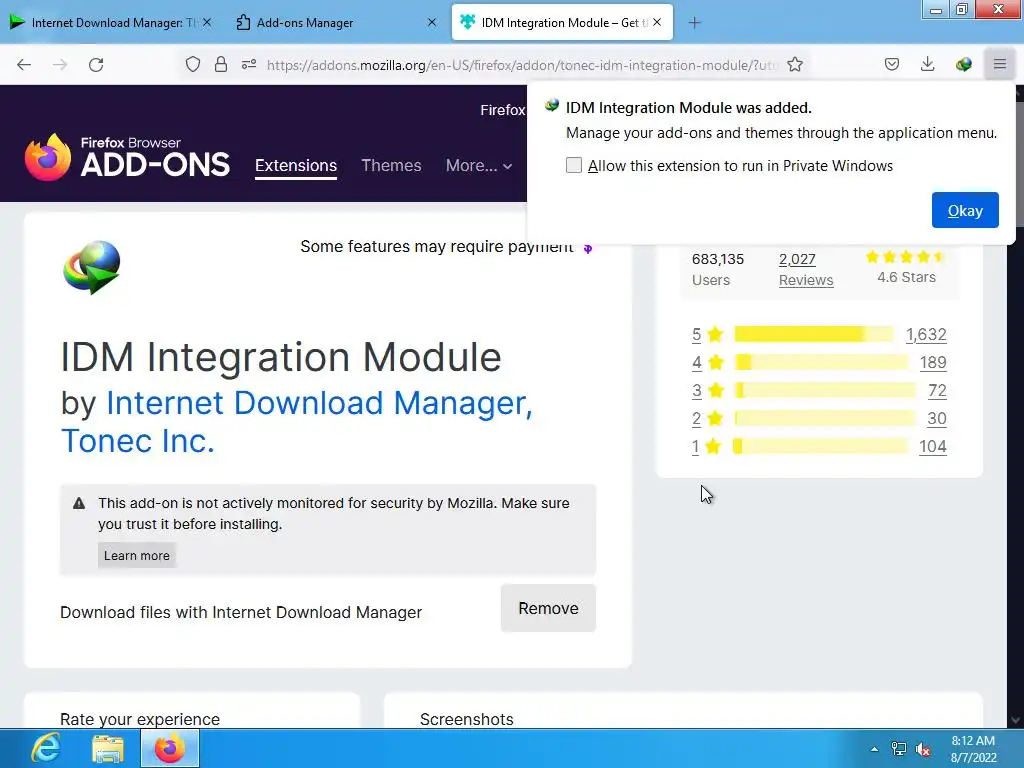Open site permissions icon in address bar
The image size is (1024, 768).
[x=249, y=64]
